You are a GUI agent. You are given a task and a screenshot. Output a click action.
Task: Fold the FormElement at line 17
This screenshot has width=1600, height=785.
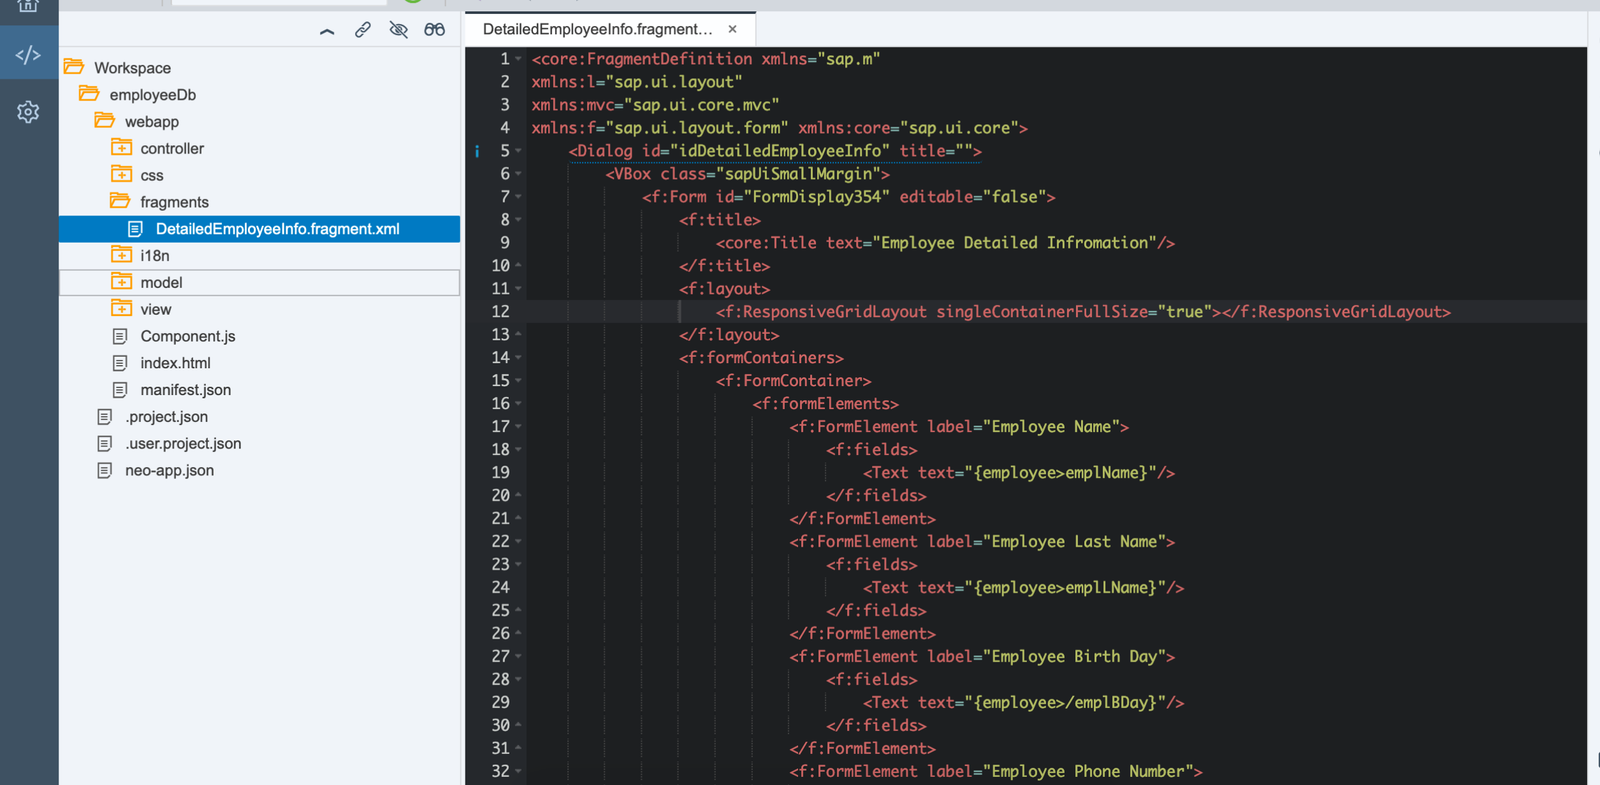coord(518,428)
